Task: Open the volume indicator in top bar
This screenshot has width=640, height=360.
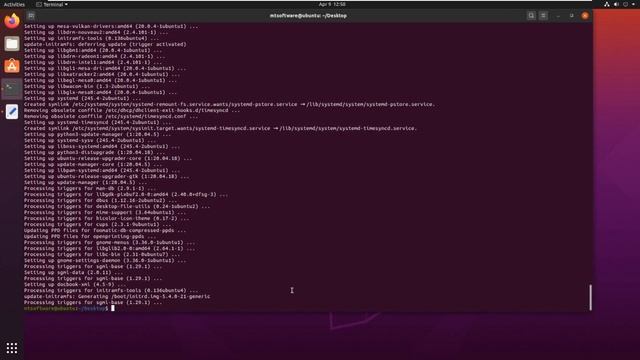Action: click(x=616, y=4)
